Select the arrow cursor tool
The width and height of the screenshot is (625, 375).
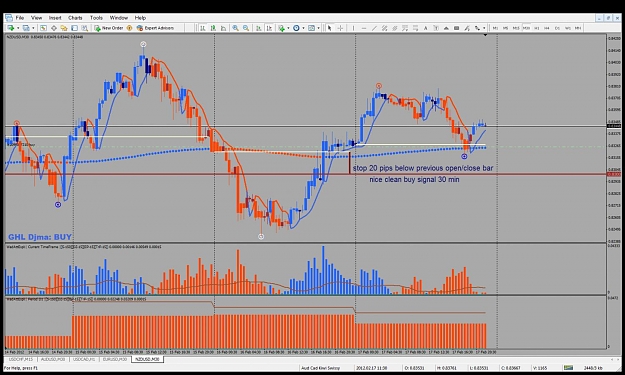click(x=329, y=28)
